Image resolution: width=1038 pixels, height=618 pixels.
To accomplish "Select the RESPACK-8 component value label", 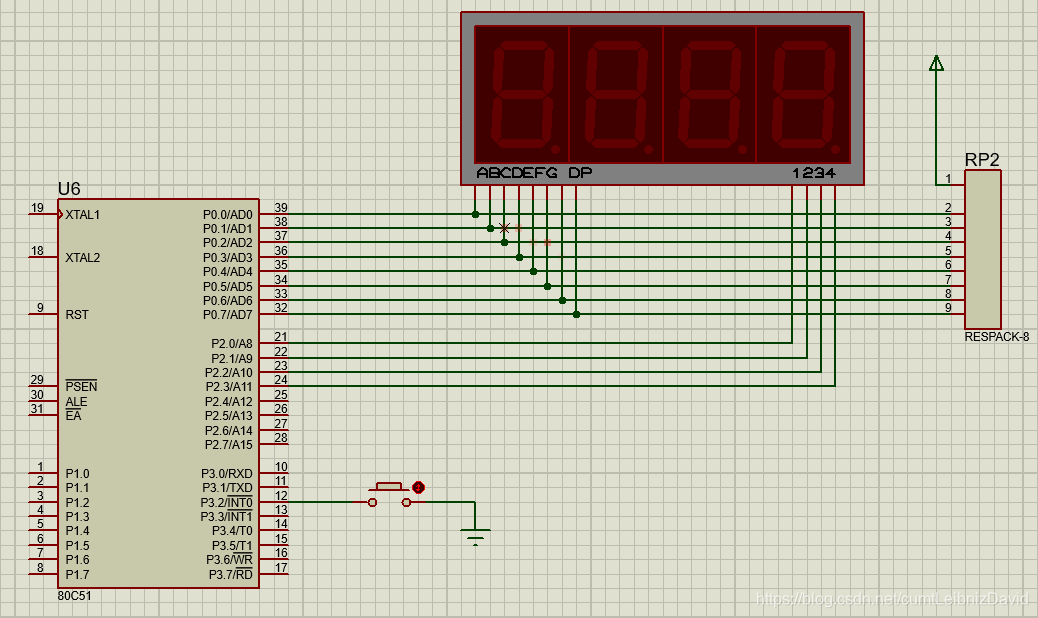I will coord(996,337).
